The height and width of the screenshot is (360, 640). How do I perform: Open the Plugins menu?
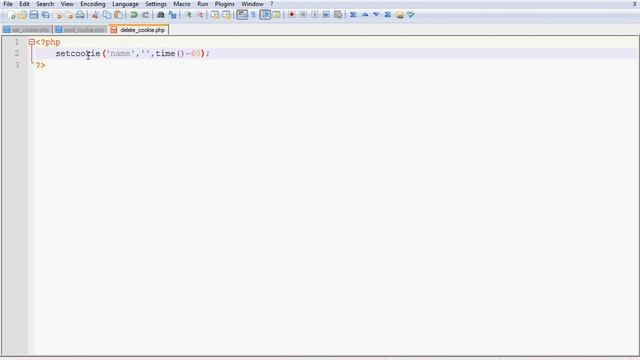224,4
